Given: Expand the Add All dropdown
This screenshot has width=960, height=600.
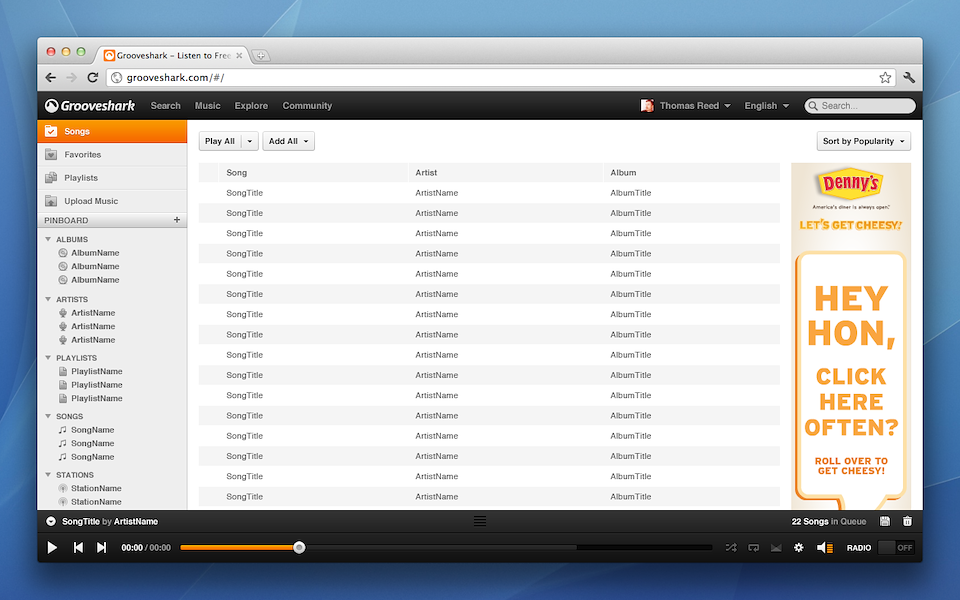Looking at the screenshot, I should tap(288, 142).
